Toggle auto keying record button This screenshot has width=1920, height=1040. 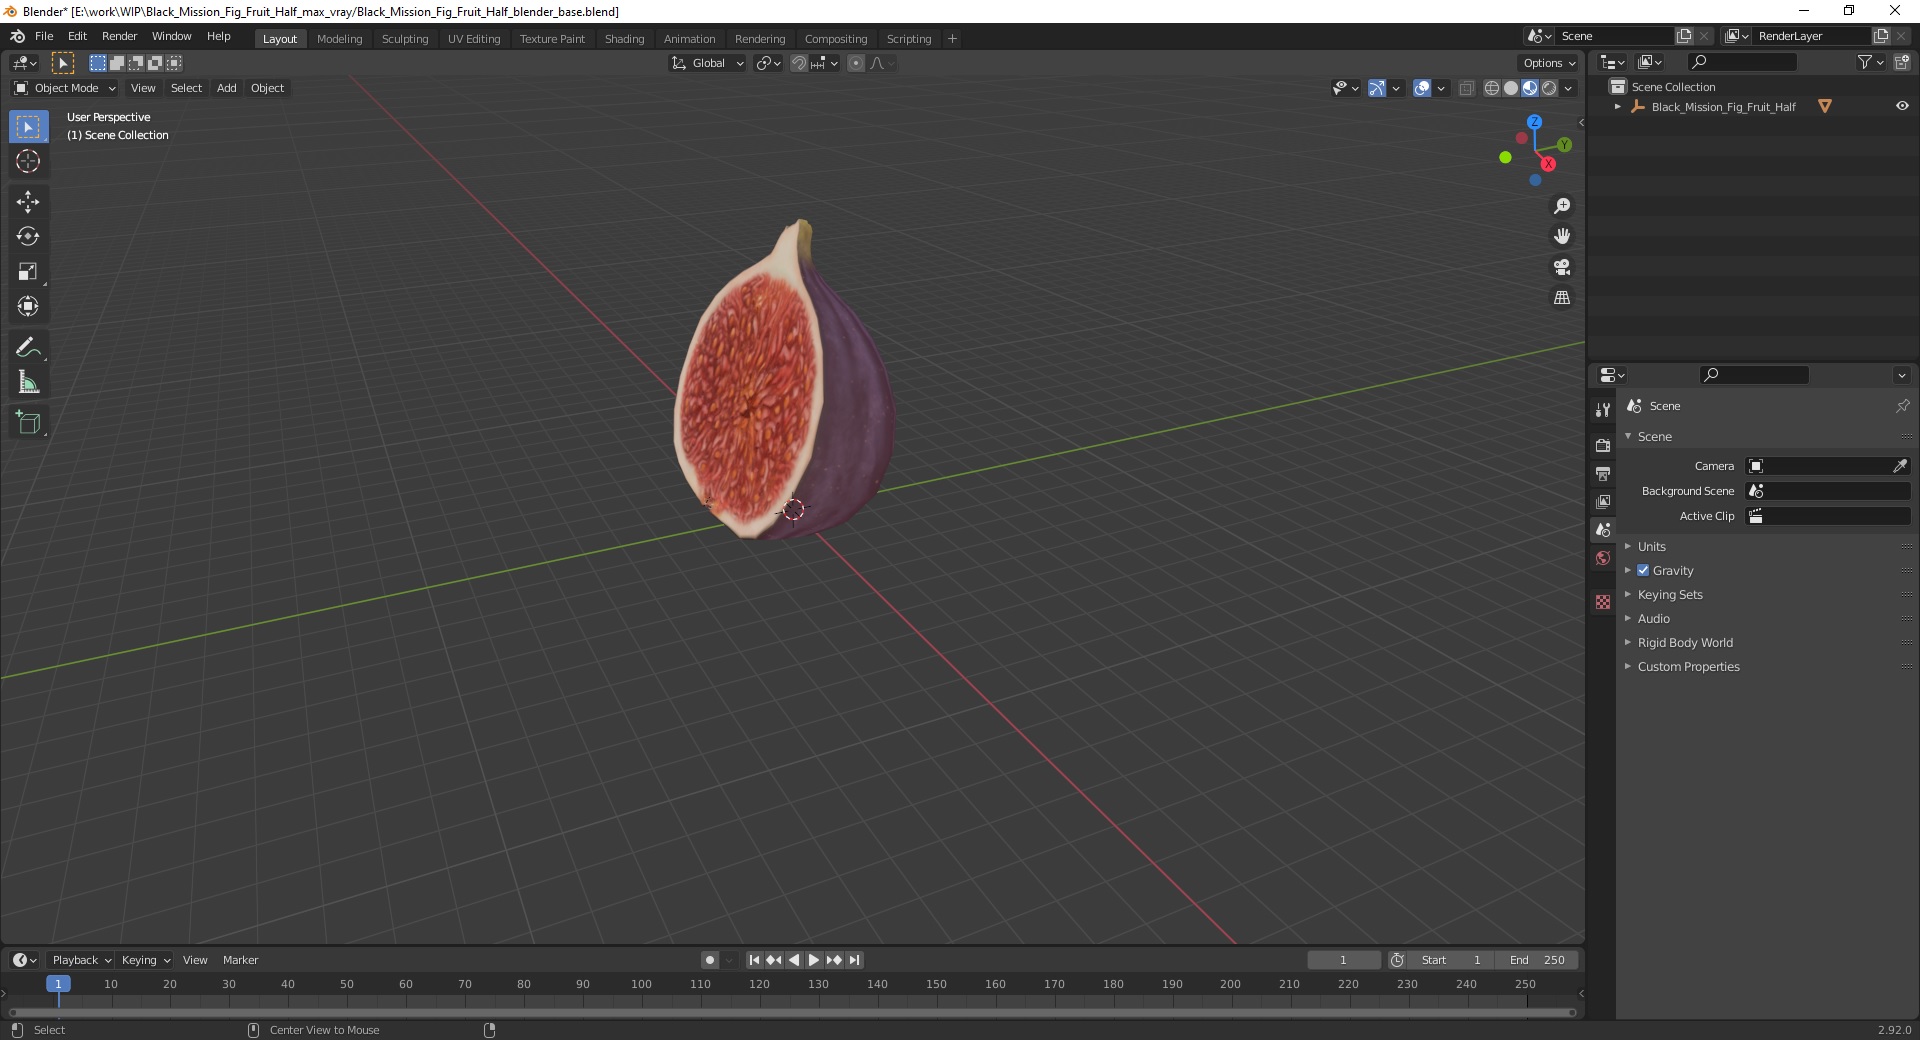click(x=710, y=960)
